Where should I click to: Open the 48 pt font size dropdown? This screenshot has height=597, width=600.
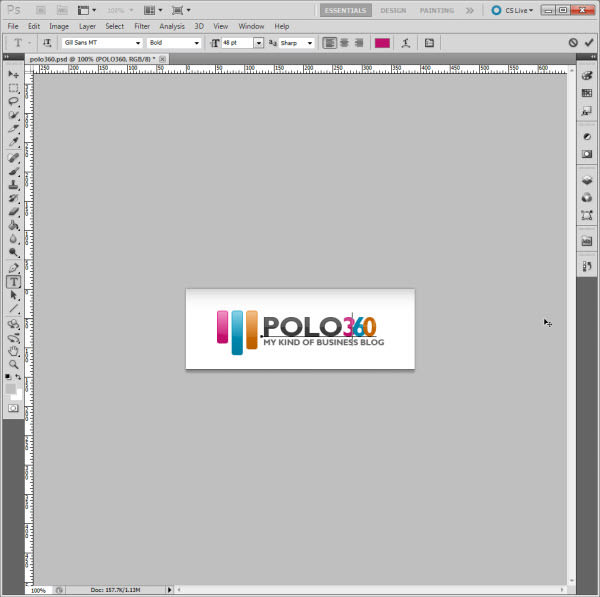(259, 43)
